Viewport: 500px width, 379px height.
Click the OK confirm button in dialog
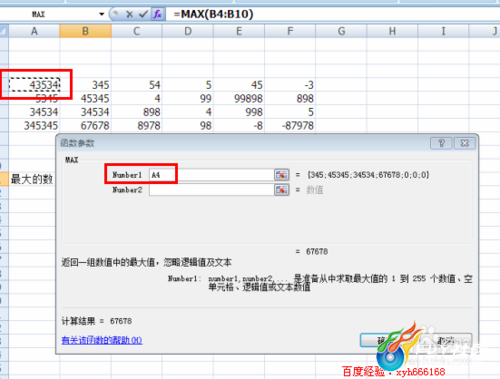(380, 340)
